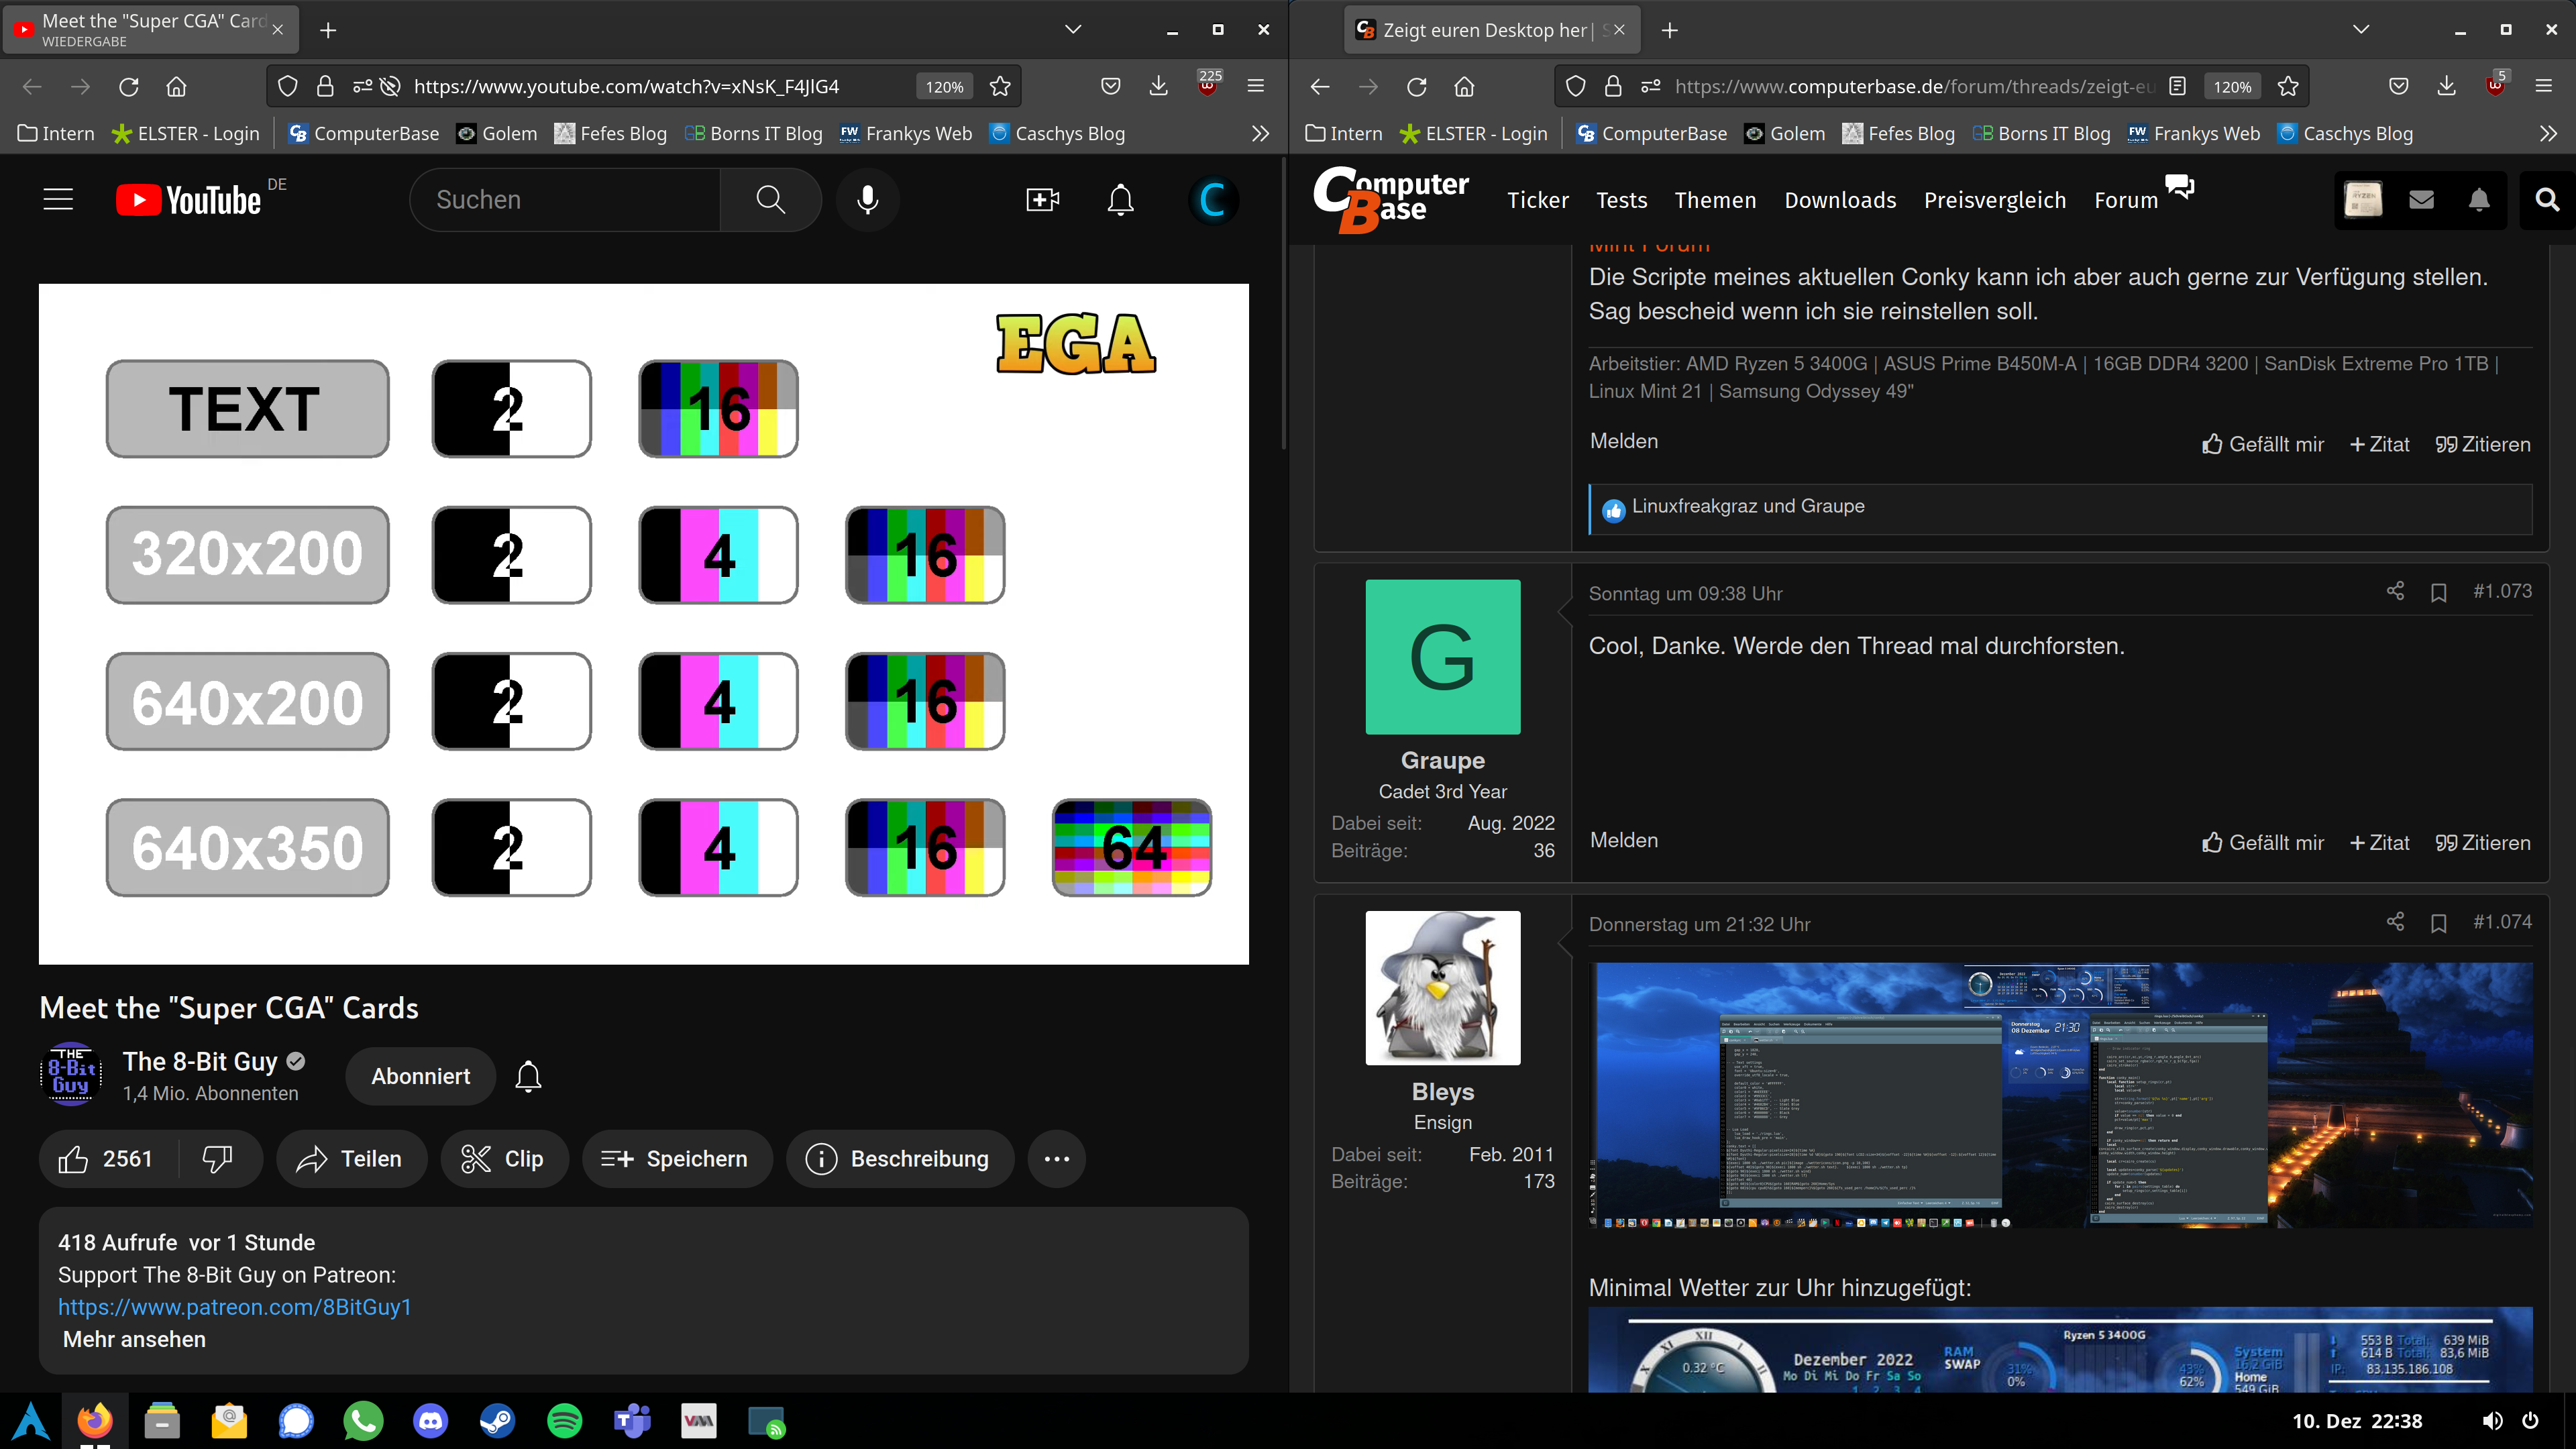Like Graupe's post with Gefällt mir
2576x1449 pixels.
click(x=2262, y=843)
